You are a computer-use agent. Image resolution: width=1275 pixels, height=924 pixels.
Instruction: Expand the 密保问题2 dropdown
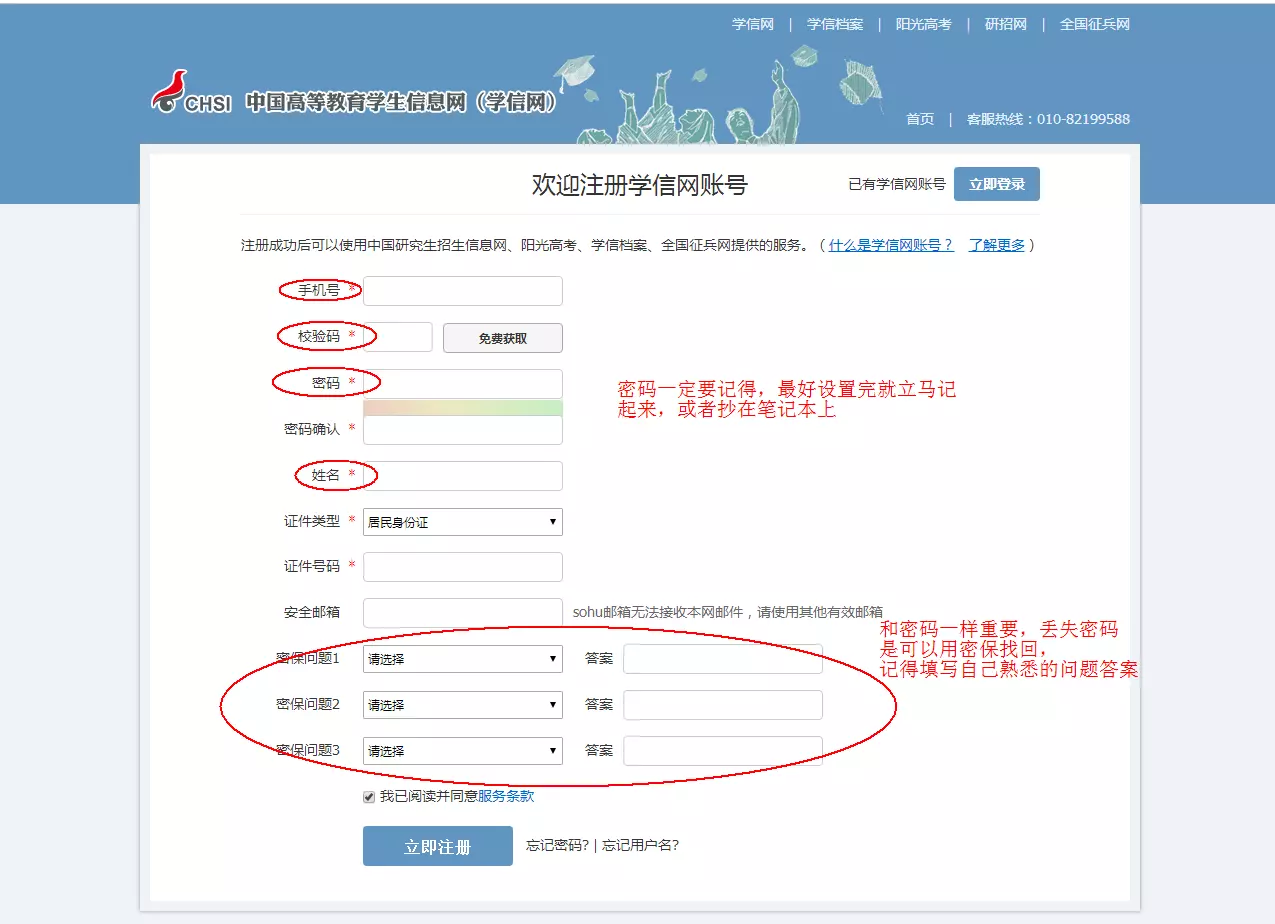click(x=463, y=705)
